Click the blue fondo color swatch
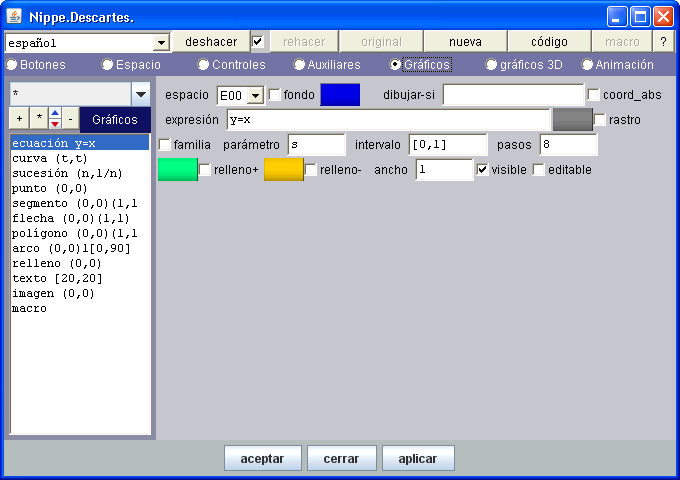Viewport: 680px width, 480px height. 339,95
